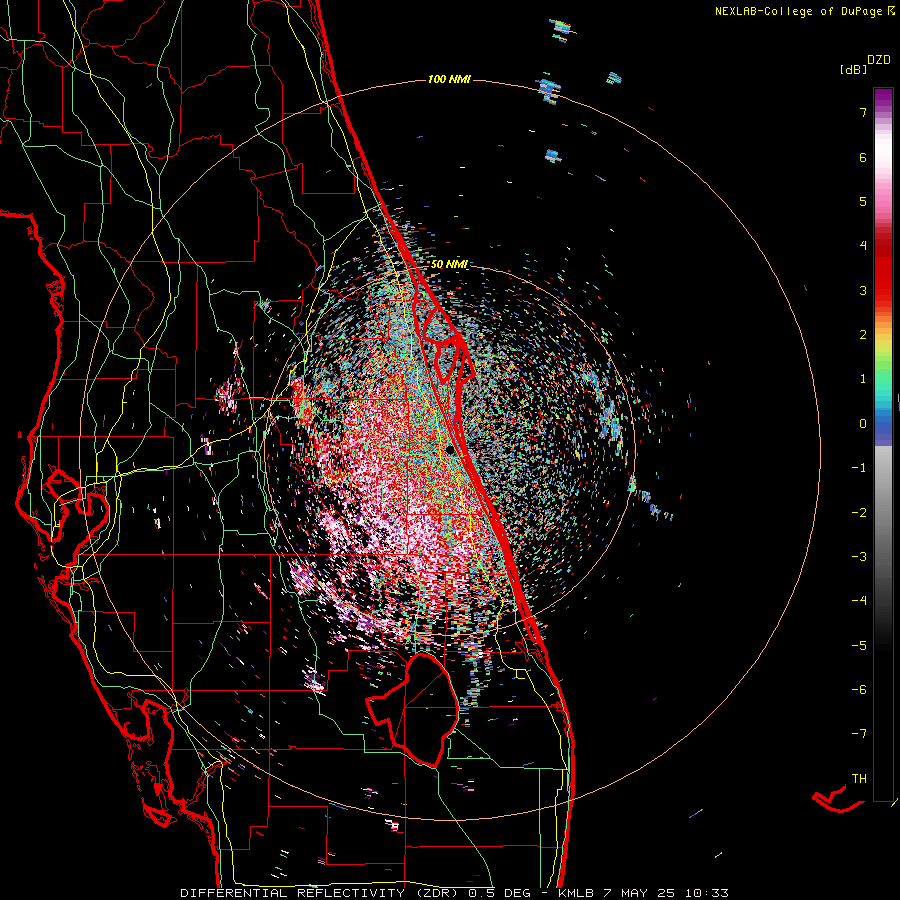The width and height of the screenshot is (900, 900).
Task: Choose the -2 dB scale label
Action: (x=859, y=513)
